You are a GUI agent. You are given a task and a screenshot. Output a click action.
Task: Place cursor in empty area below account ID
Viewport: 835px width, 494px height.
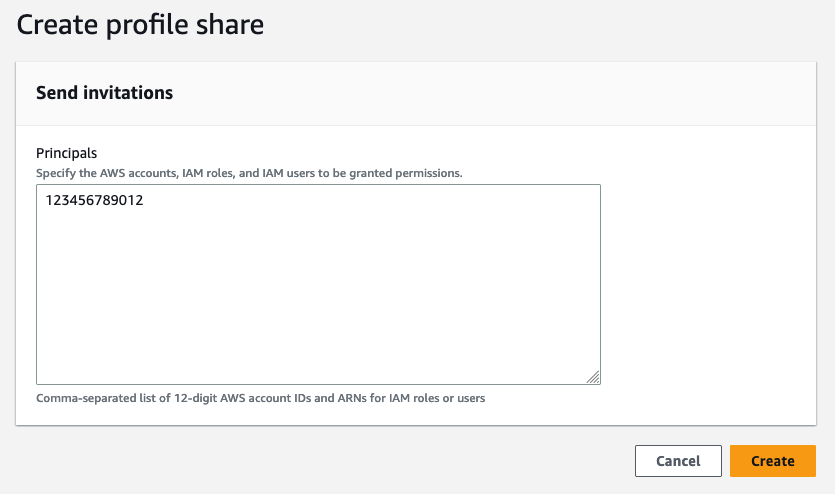tap(318, 300)
